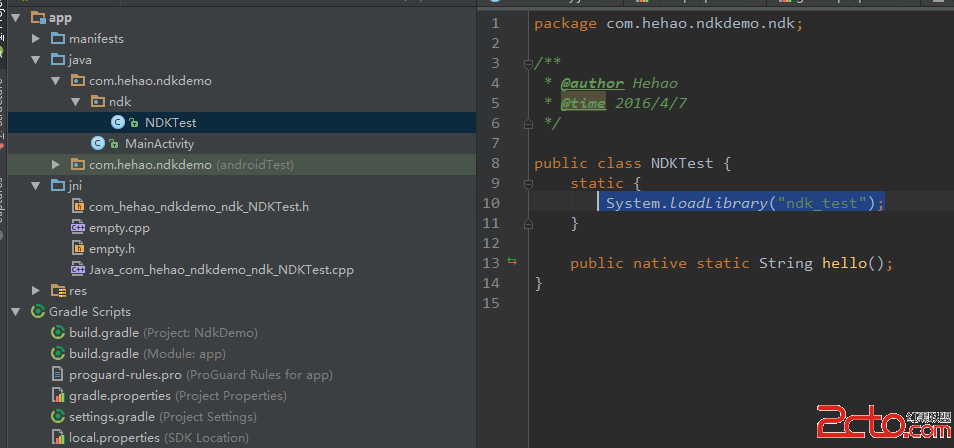Image resolution: width=954 pixels, height=448 pixels.
Task: Fold the static block on line 9
Action: 527,183
